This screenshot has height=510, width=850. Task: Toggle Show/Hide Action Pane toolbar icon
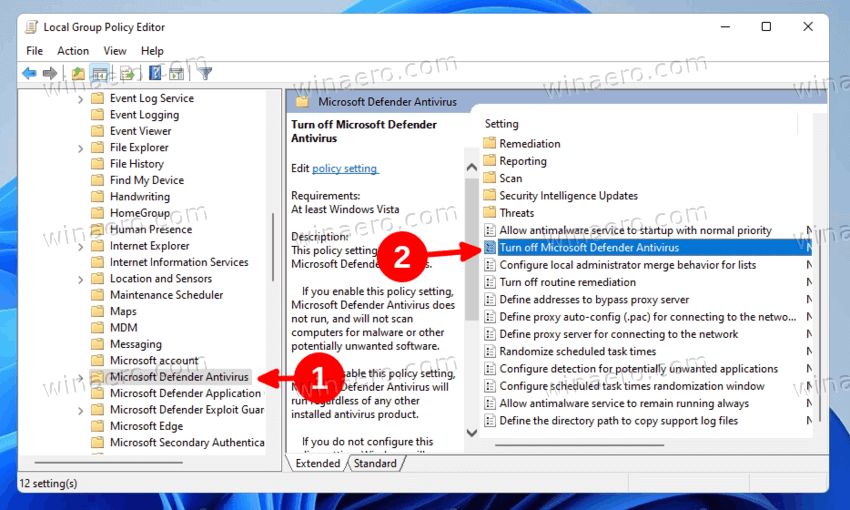point(177,73)
